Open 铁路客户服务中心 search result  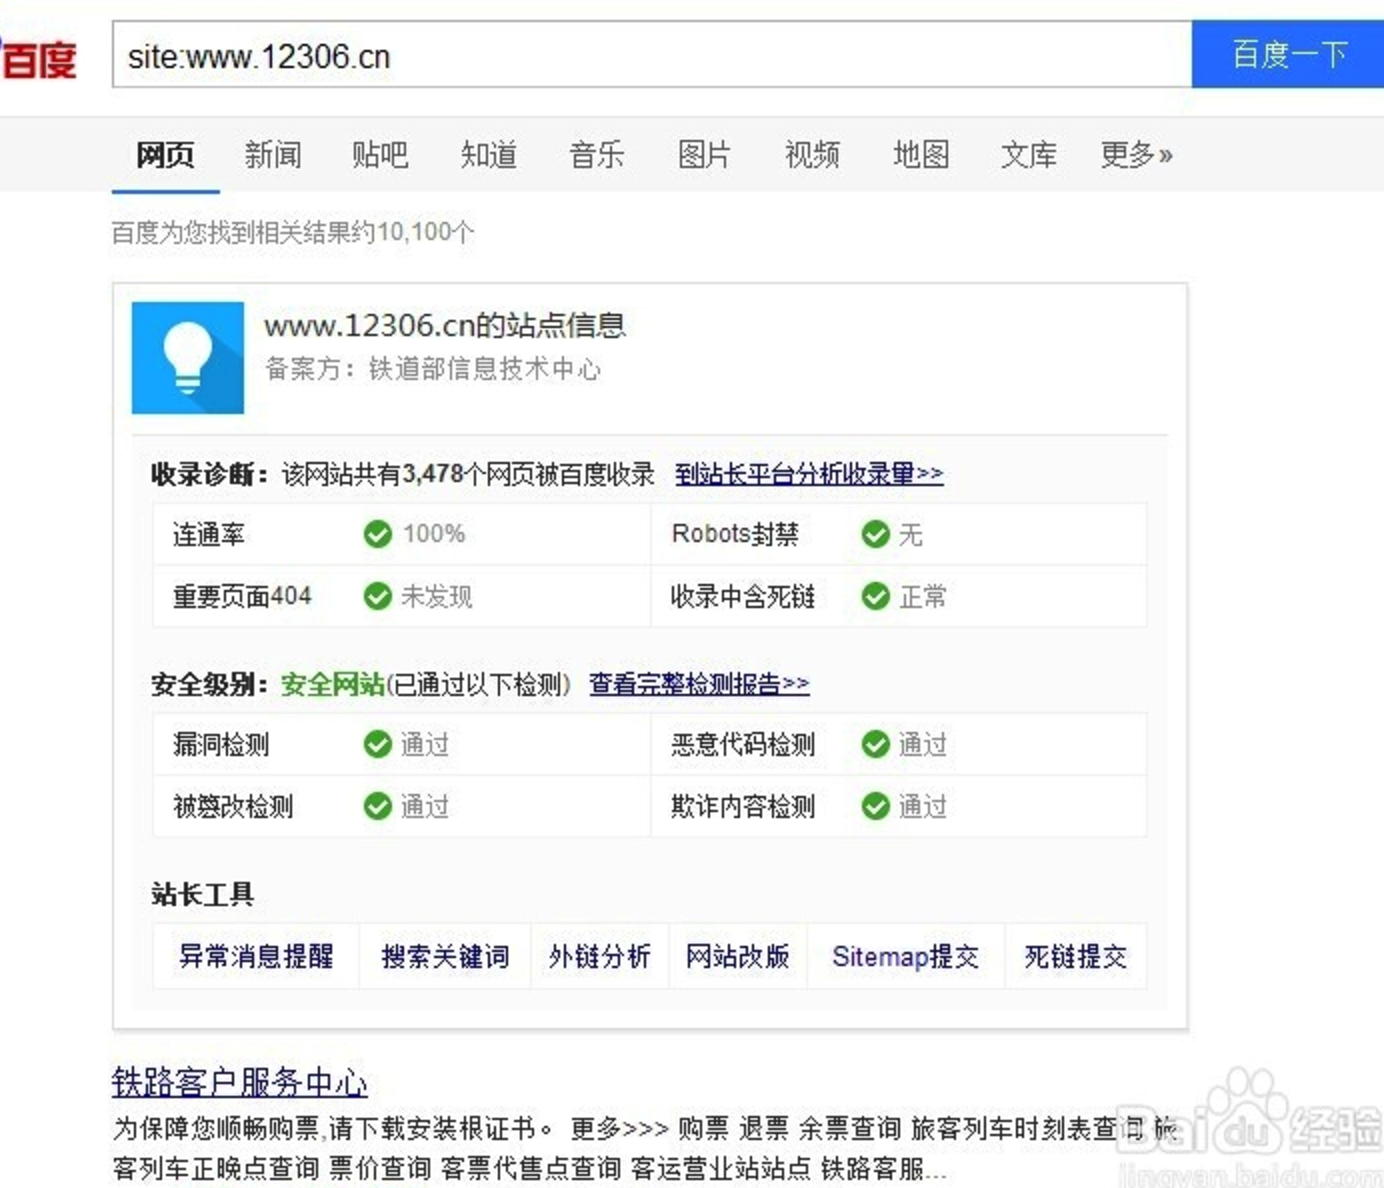(239, 1082)
